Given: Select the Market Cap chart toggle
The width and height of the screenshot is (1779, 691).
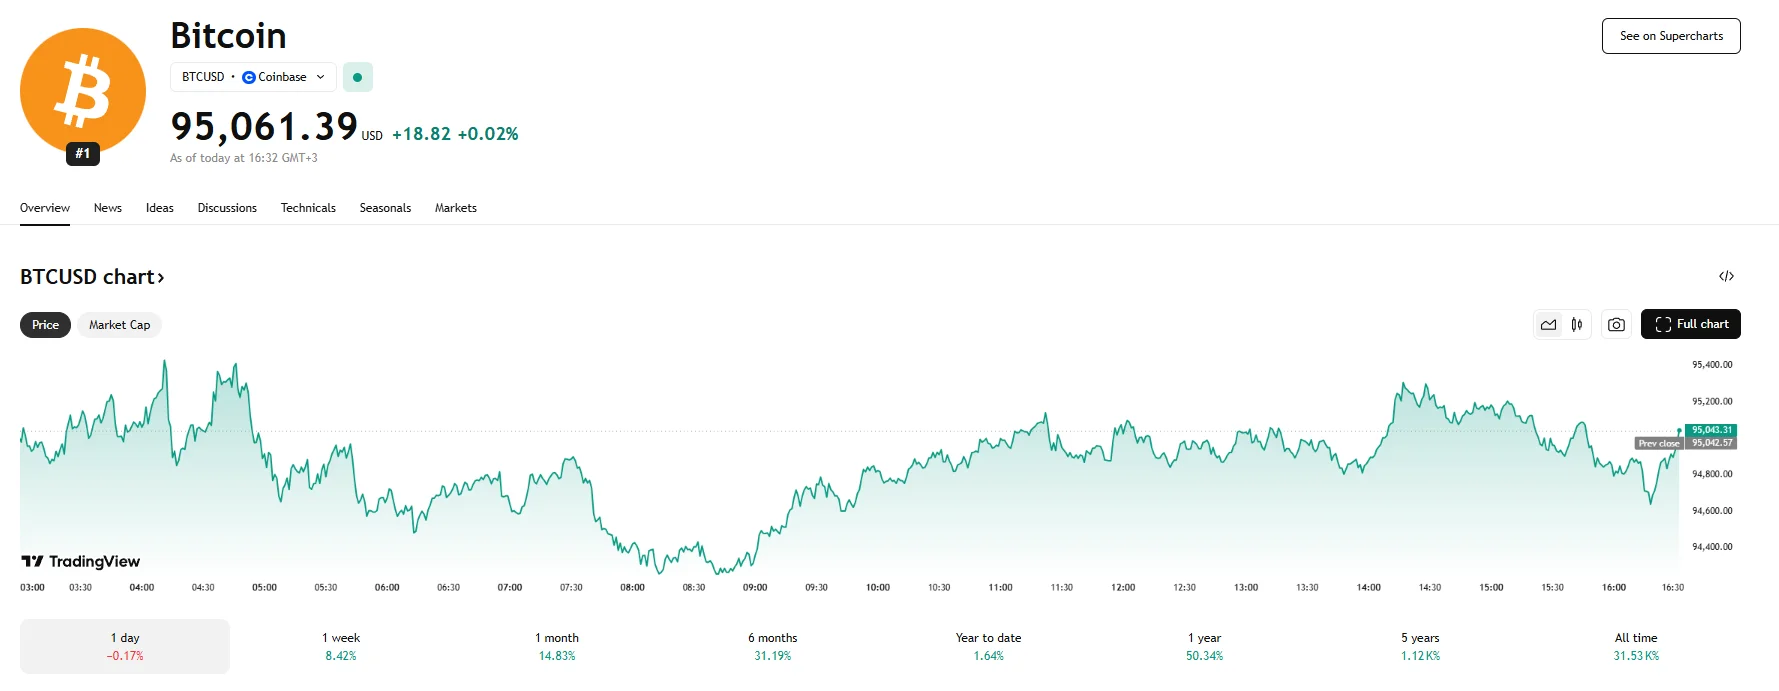Looking at the screenshot, I should [119, 325].
